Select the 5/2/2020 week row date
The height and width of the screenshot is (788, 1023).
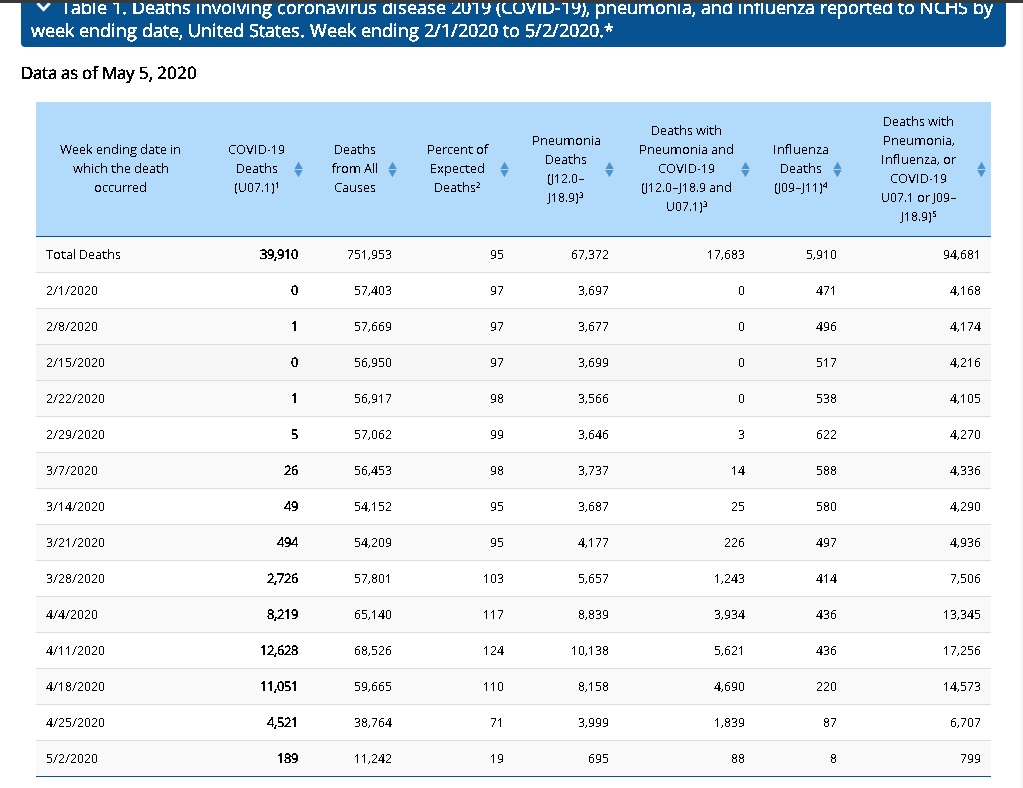click(x=72, y=759)
